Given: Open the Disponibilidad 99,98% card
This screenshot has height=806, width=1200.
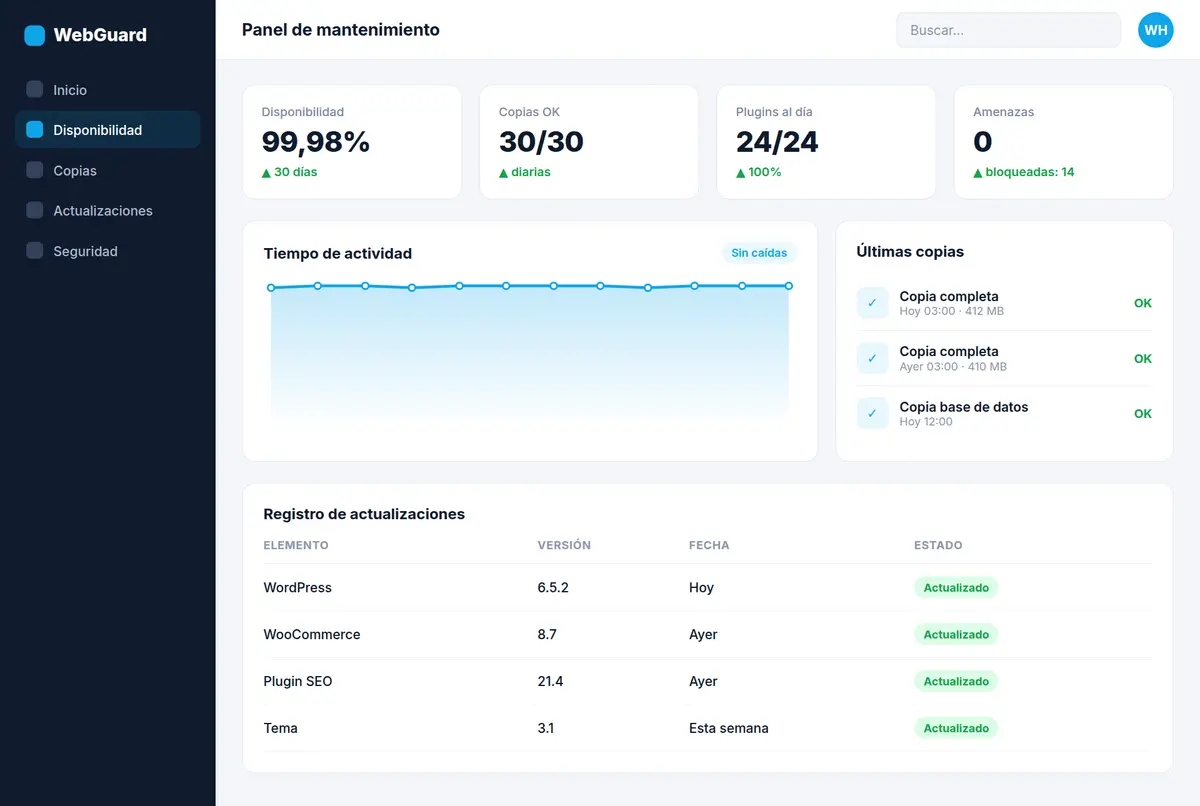Looking at the screenshot, I should point(352,142).
